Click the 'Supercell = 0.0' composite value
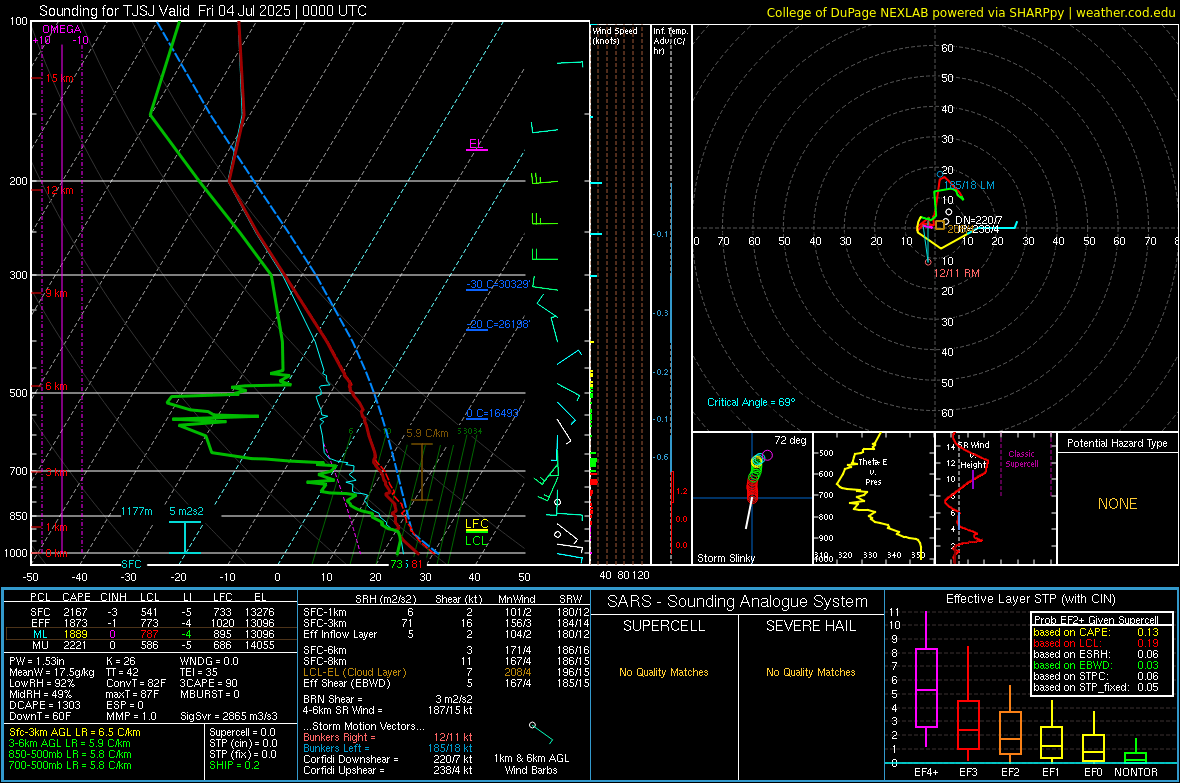 tap(242, 733)
